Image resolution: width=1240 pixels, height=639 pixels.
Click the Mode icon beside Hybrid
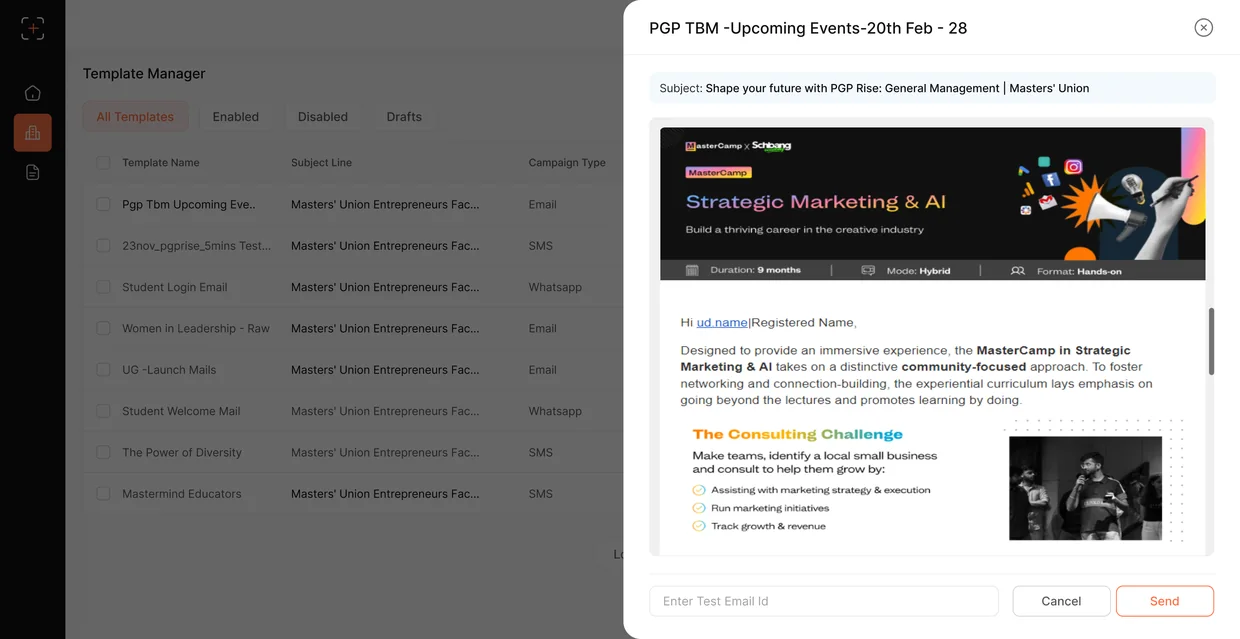click(868, 270)
